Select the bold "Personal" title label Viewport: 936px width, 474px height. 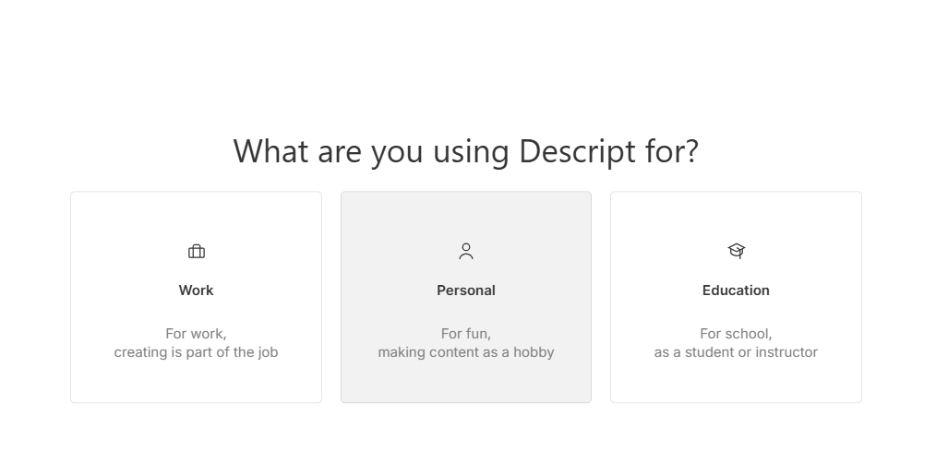point(466,290)
